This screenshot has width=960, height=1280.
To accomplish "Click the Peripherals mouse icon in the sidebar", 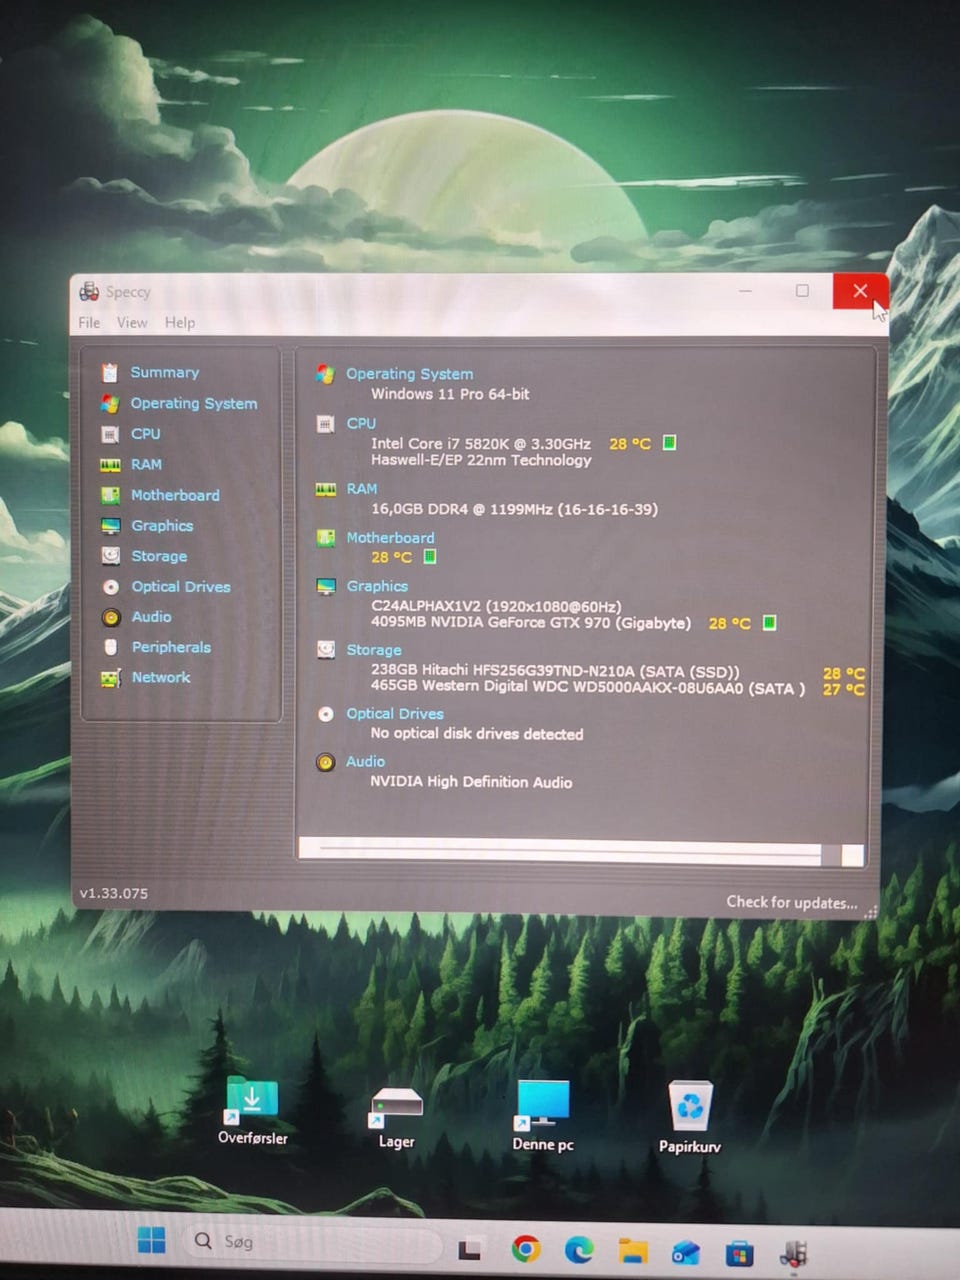I will click(x=111, y=647).
